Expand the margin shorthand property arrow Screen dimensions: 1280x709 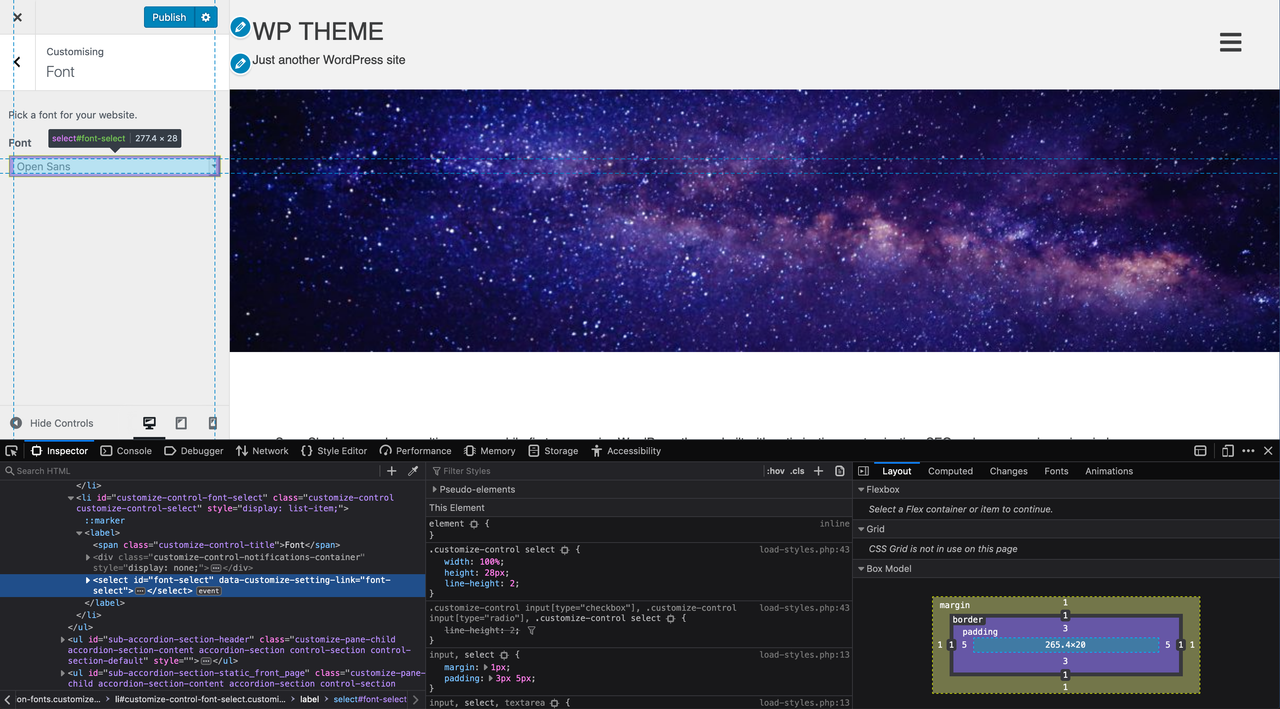point(487,667)
